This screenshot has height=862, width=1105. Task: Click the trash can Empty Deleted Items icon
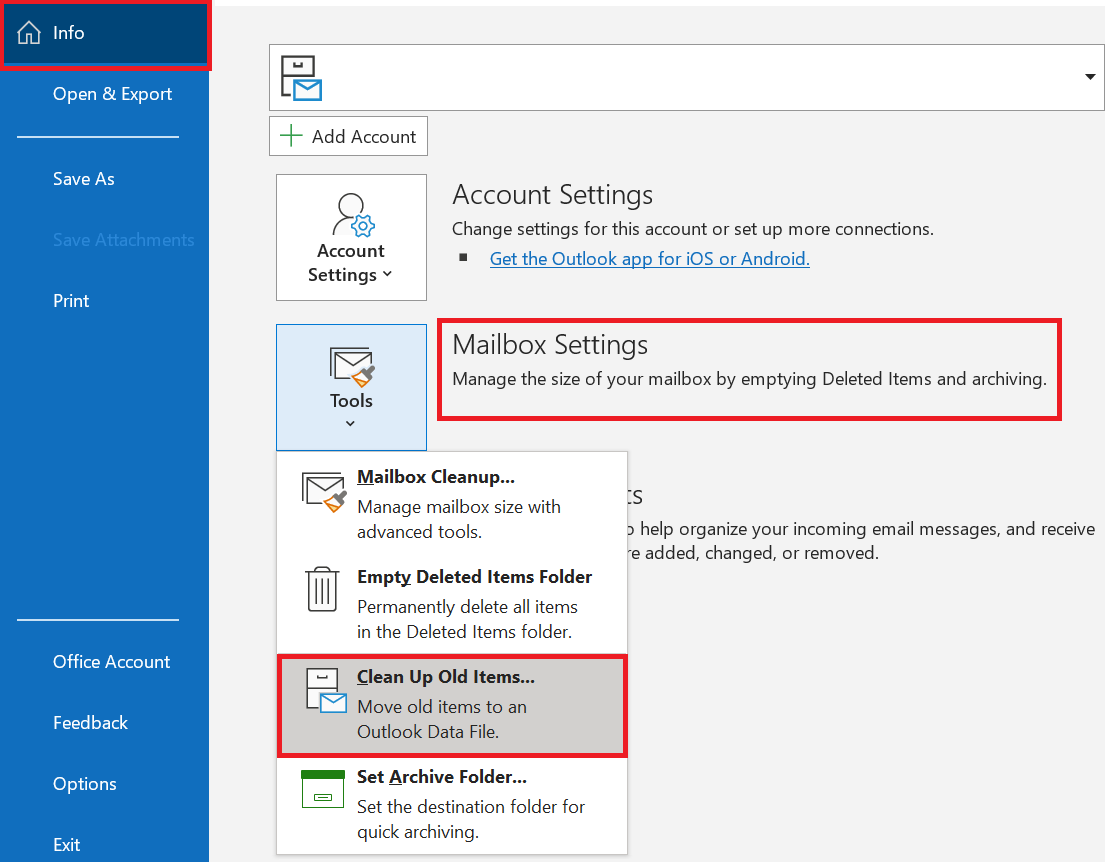[x=322, y=589]
